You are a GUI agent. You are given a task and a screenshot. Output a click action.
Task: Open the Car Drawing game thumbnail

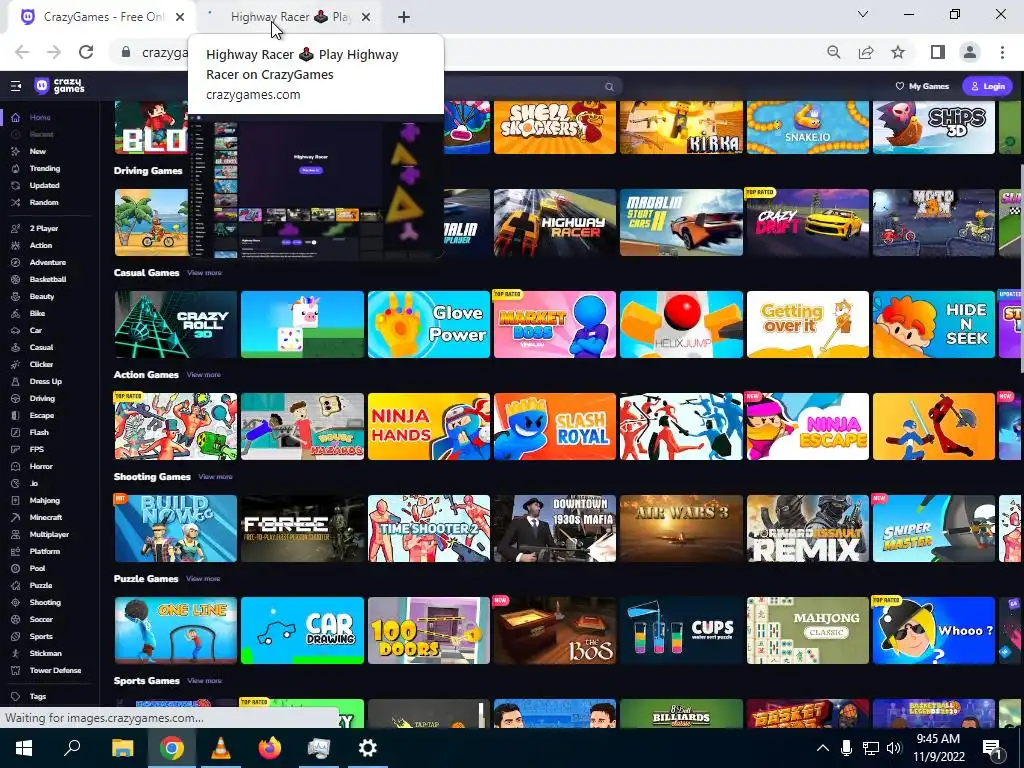(302, 630)
